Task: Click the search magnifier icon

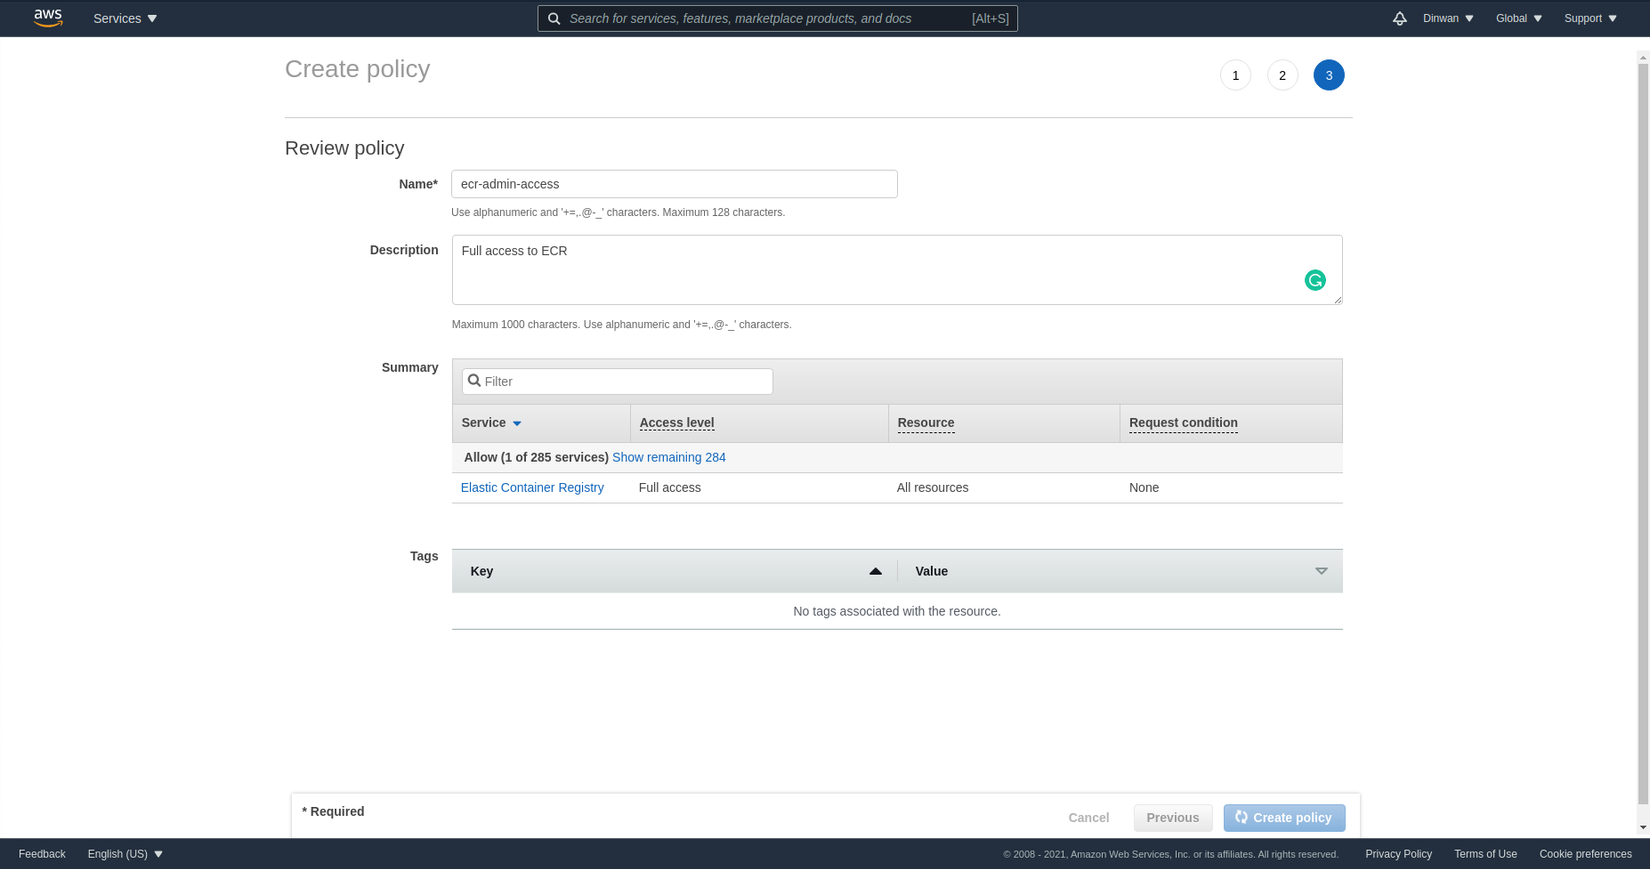Action: (x=554, y=19)
